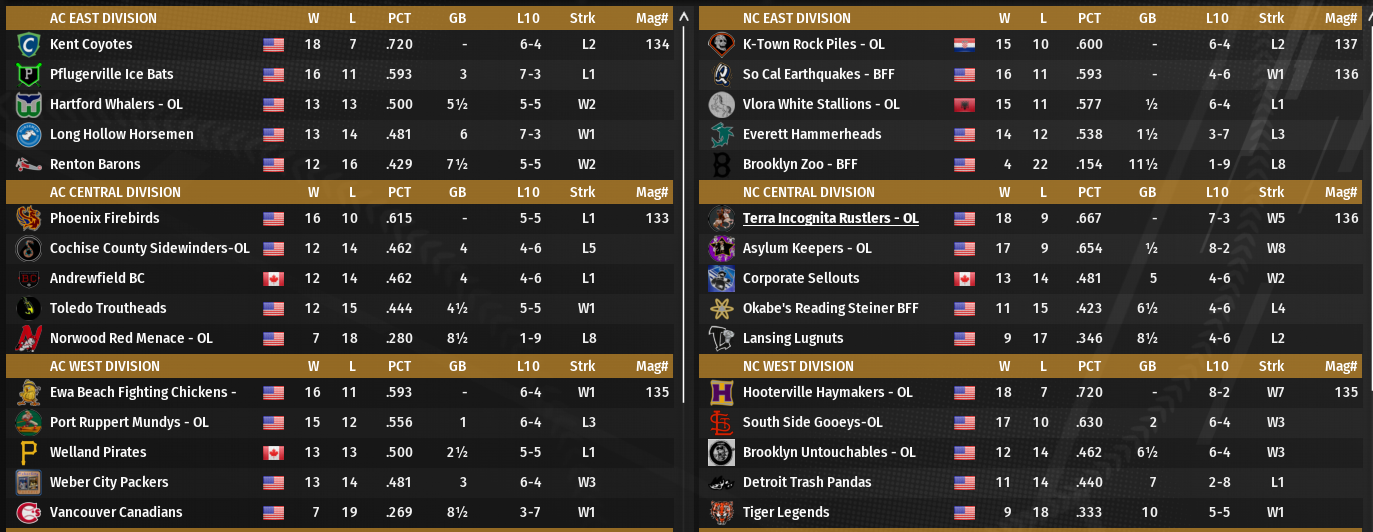
Task: Click the Canadian flag beside Andrewfield BC
Action: pyautogui.click(x=273, y=279)
